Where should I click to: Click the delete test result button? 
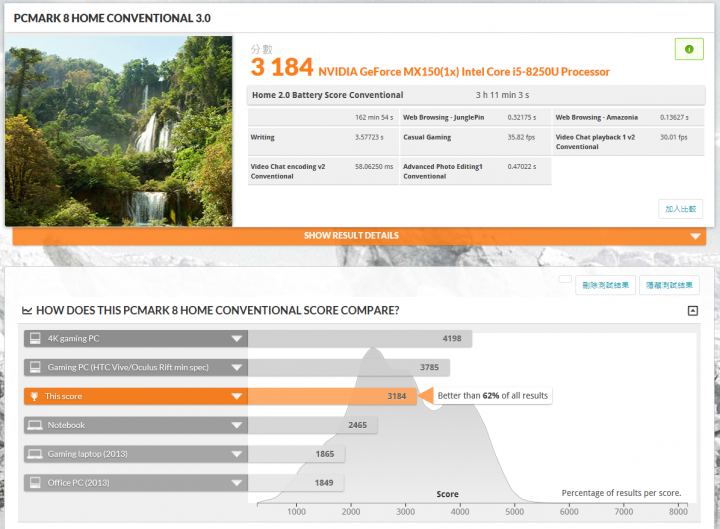(x=605, y=285)
